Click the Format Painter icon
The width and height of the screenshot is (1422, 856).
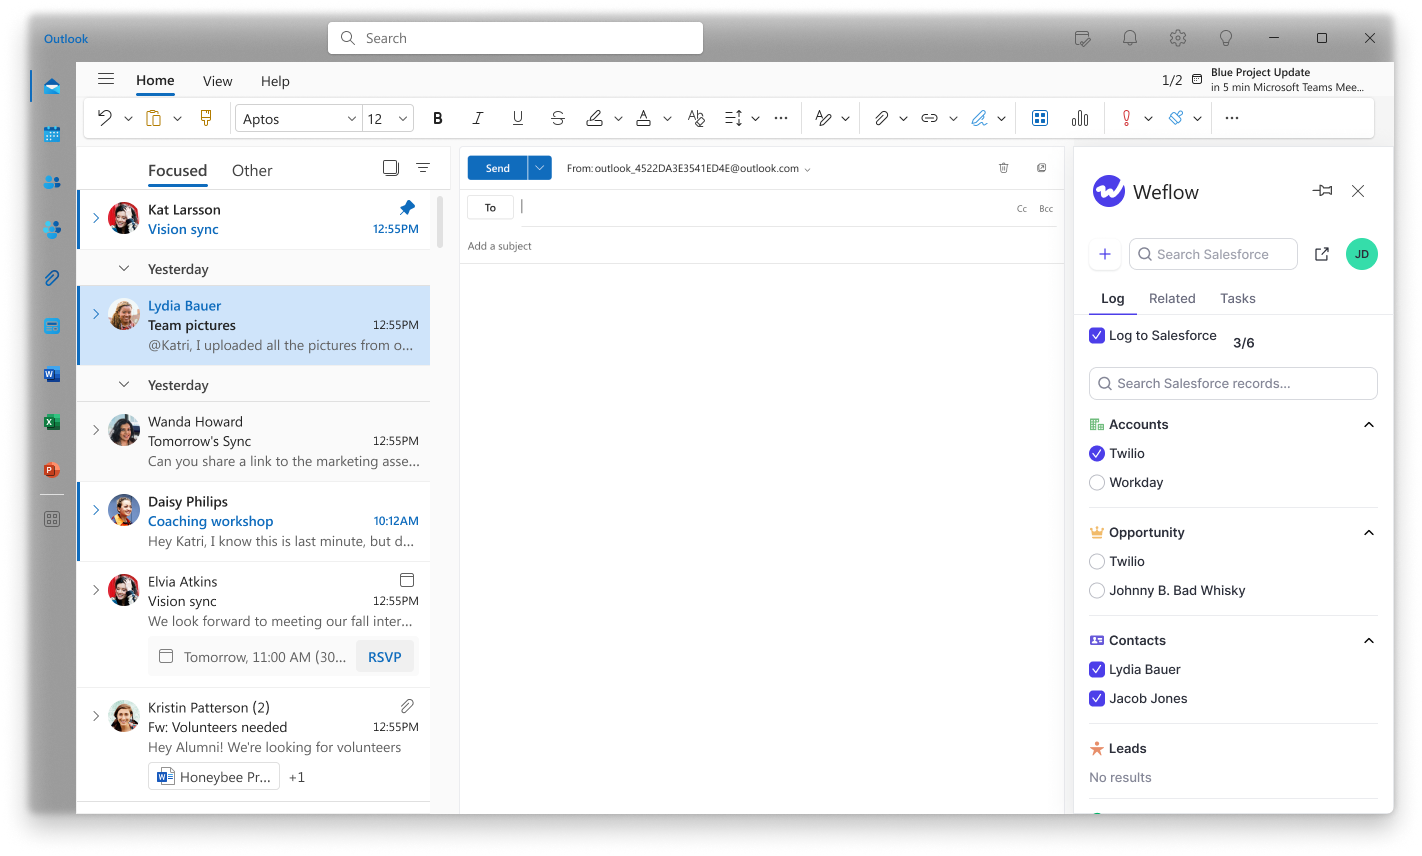pos(206,118)
